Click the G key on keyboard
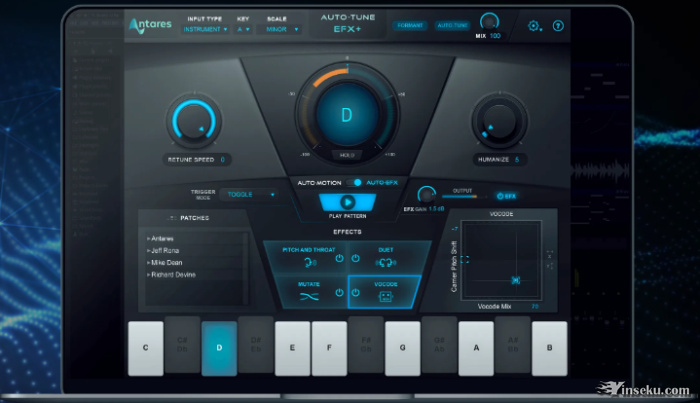This screenshot has height=403, width=700. [x=402, y=348]
